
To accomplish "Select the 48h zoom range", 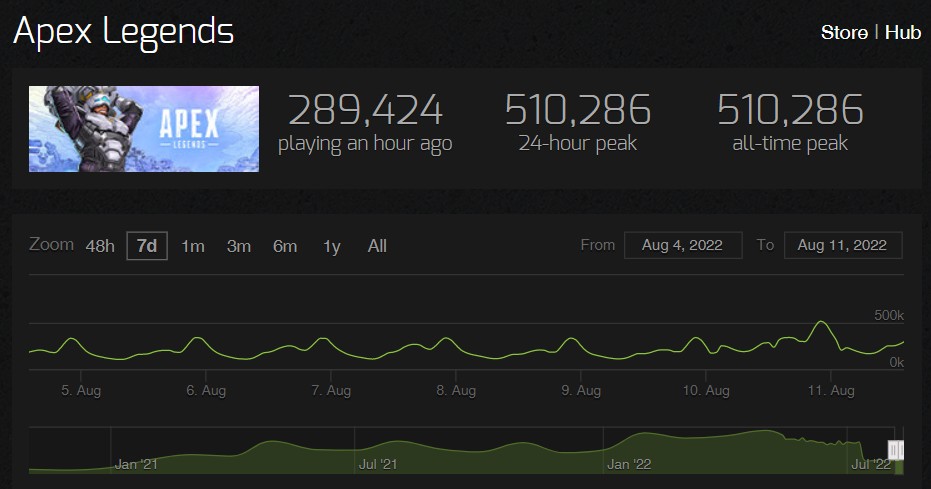I will [100, 246].
